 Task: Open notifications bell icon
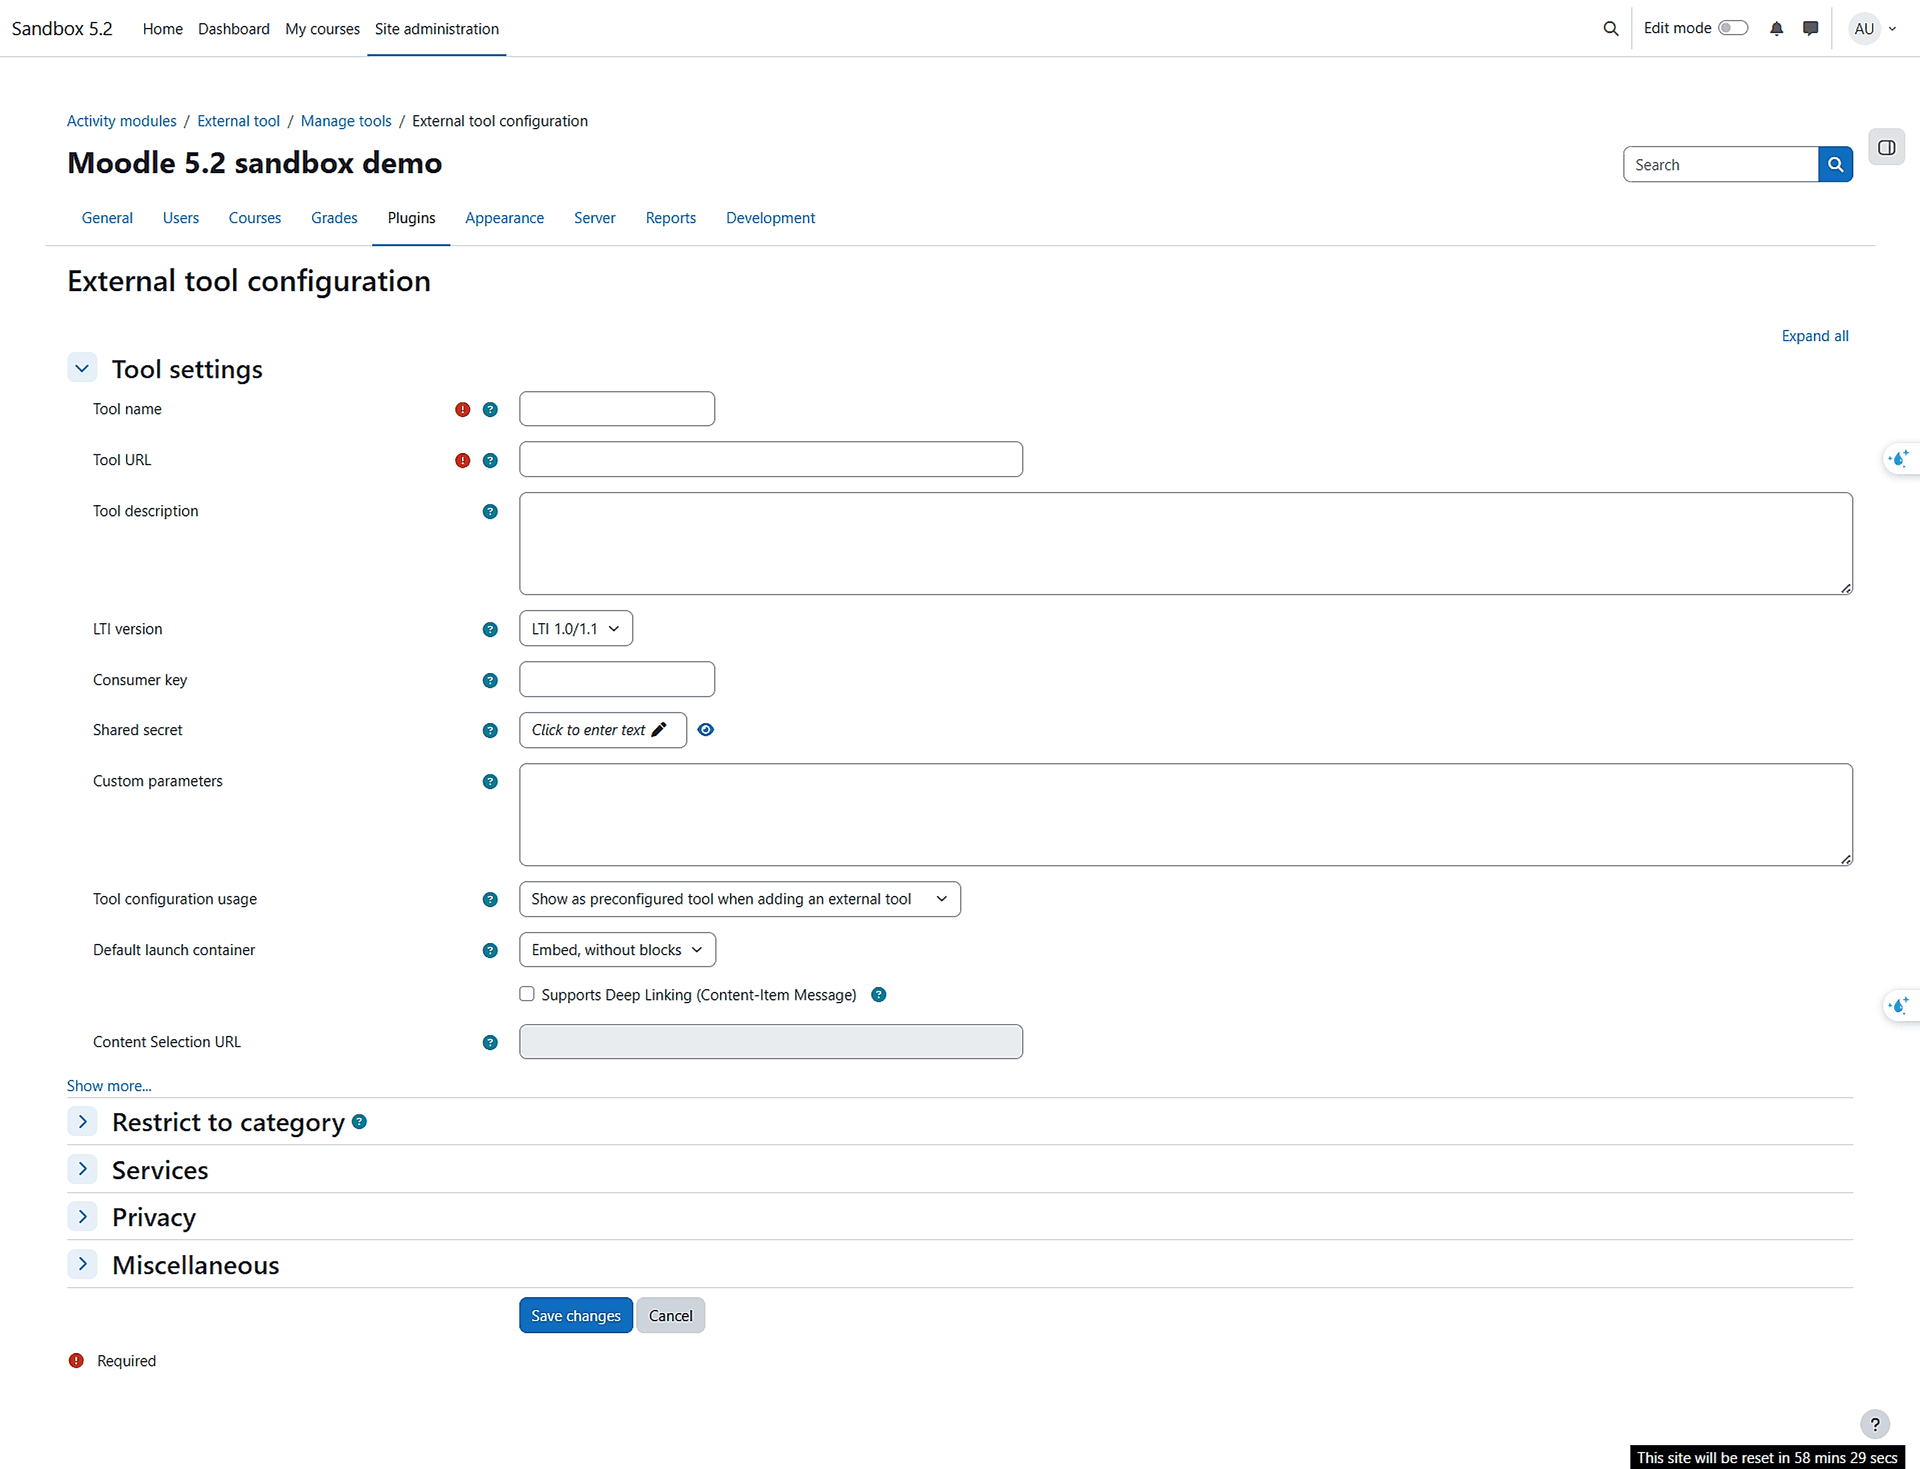click(1776, 28)
